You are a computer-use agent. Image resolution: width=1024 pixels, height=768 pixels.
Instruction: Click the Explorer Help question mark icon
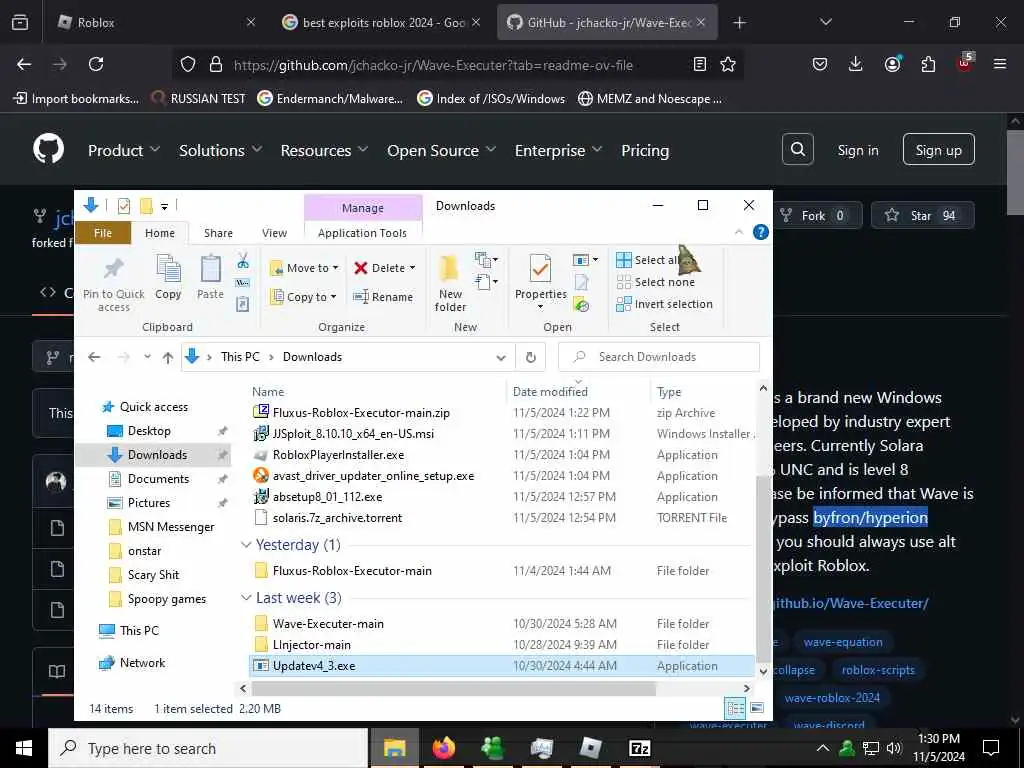760,232
